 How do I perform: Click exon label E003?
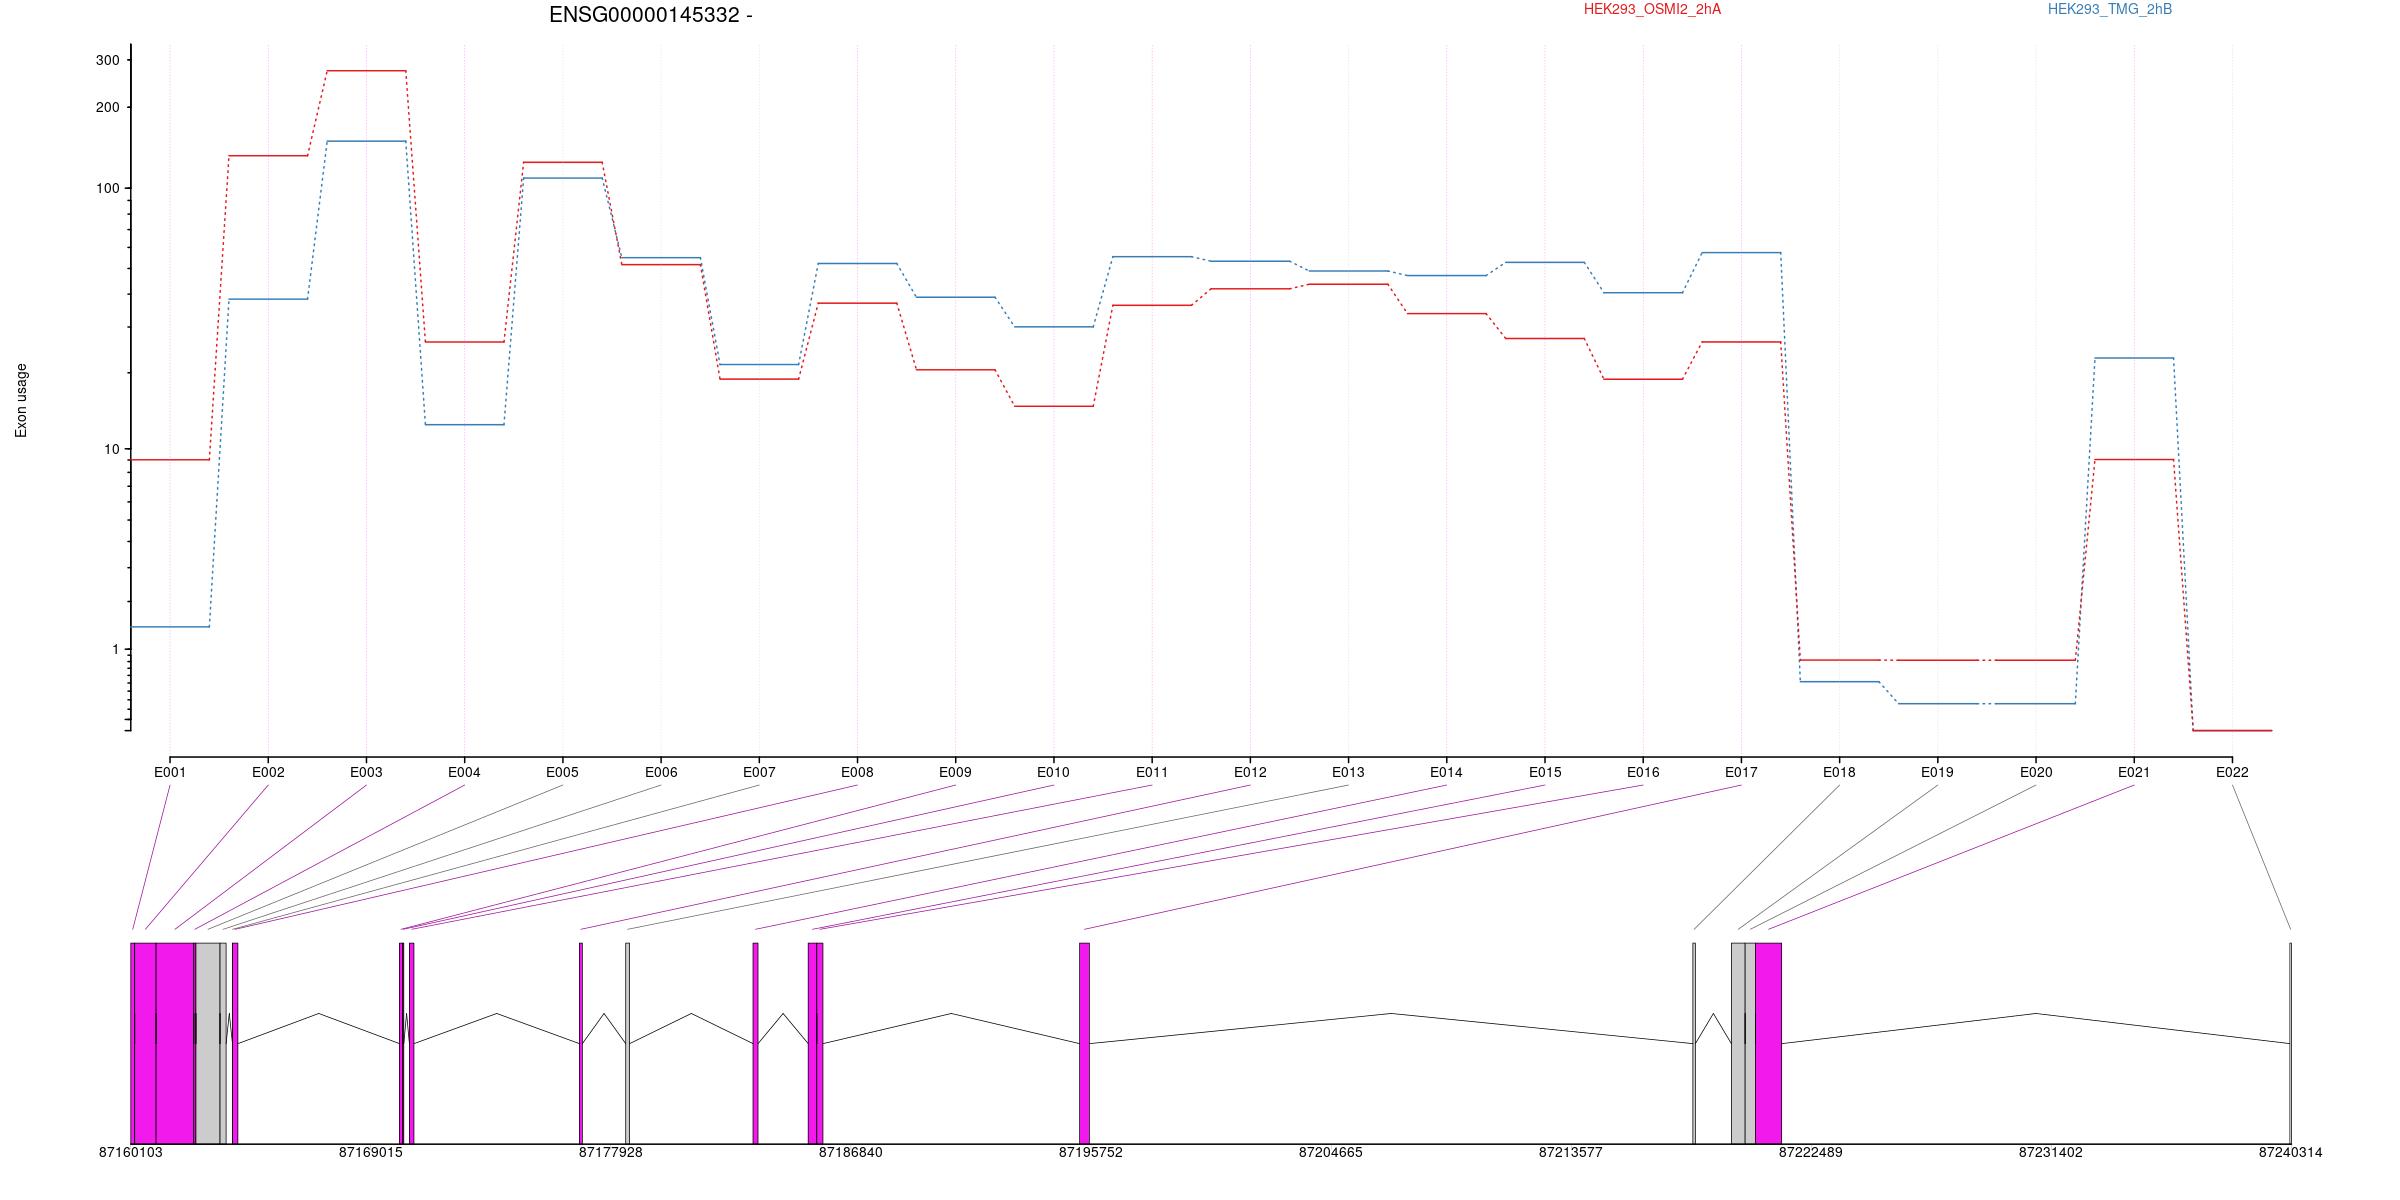tap(366, 772)
